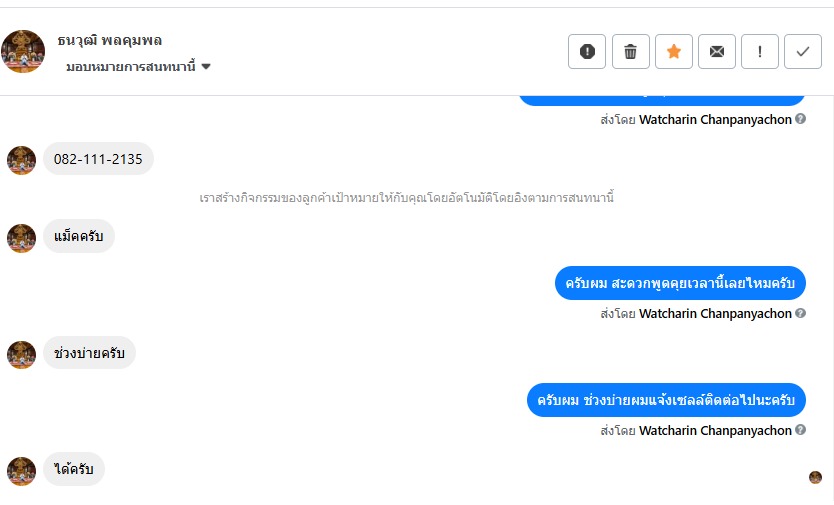Mark conversation unread with envelope icon

tap(717, 52)
